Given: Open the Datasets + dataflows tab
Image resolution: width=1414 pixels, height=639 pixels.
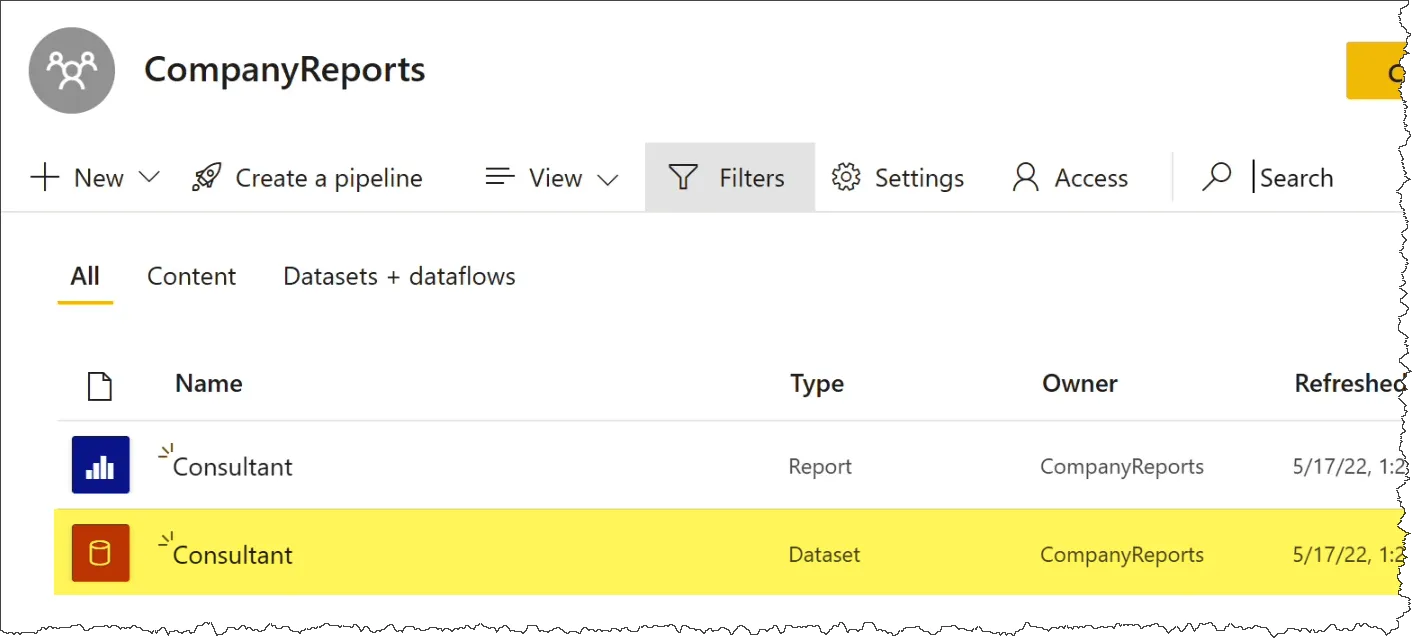Looking at the screenshot, I should (399, 277).
